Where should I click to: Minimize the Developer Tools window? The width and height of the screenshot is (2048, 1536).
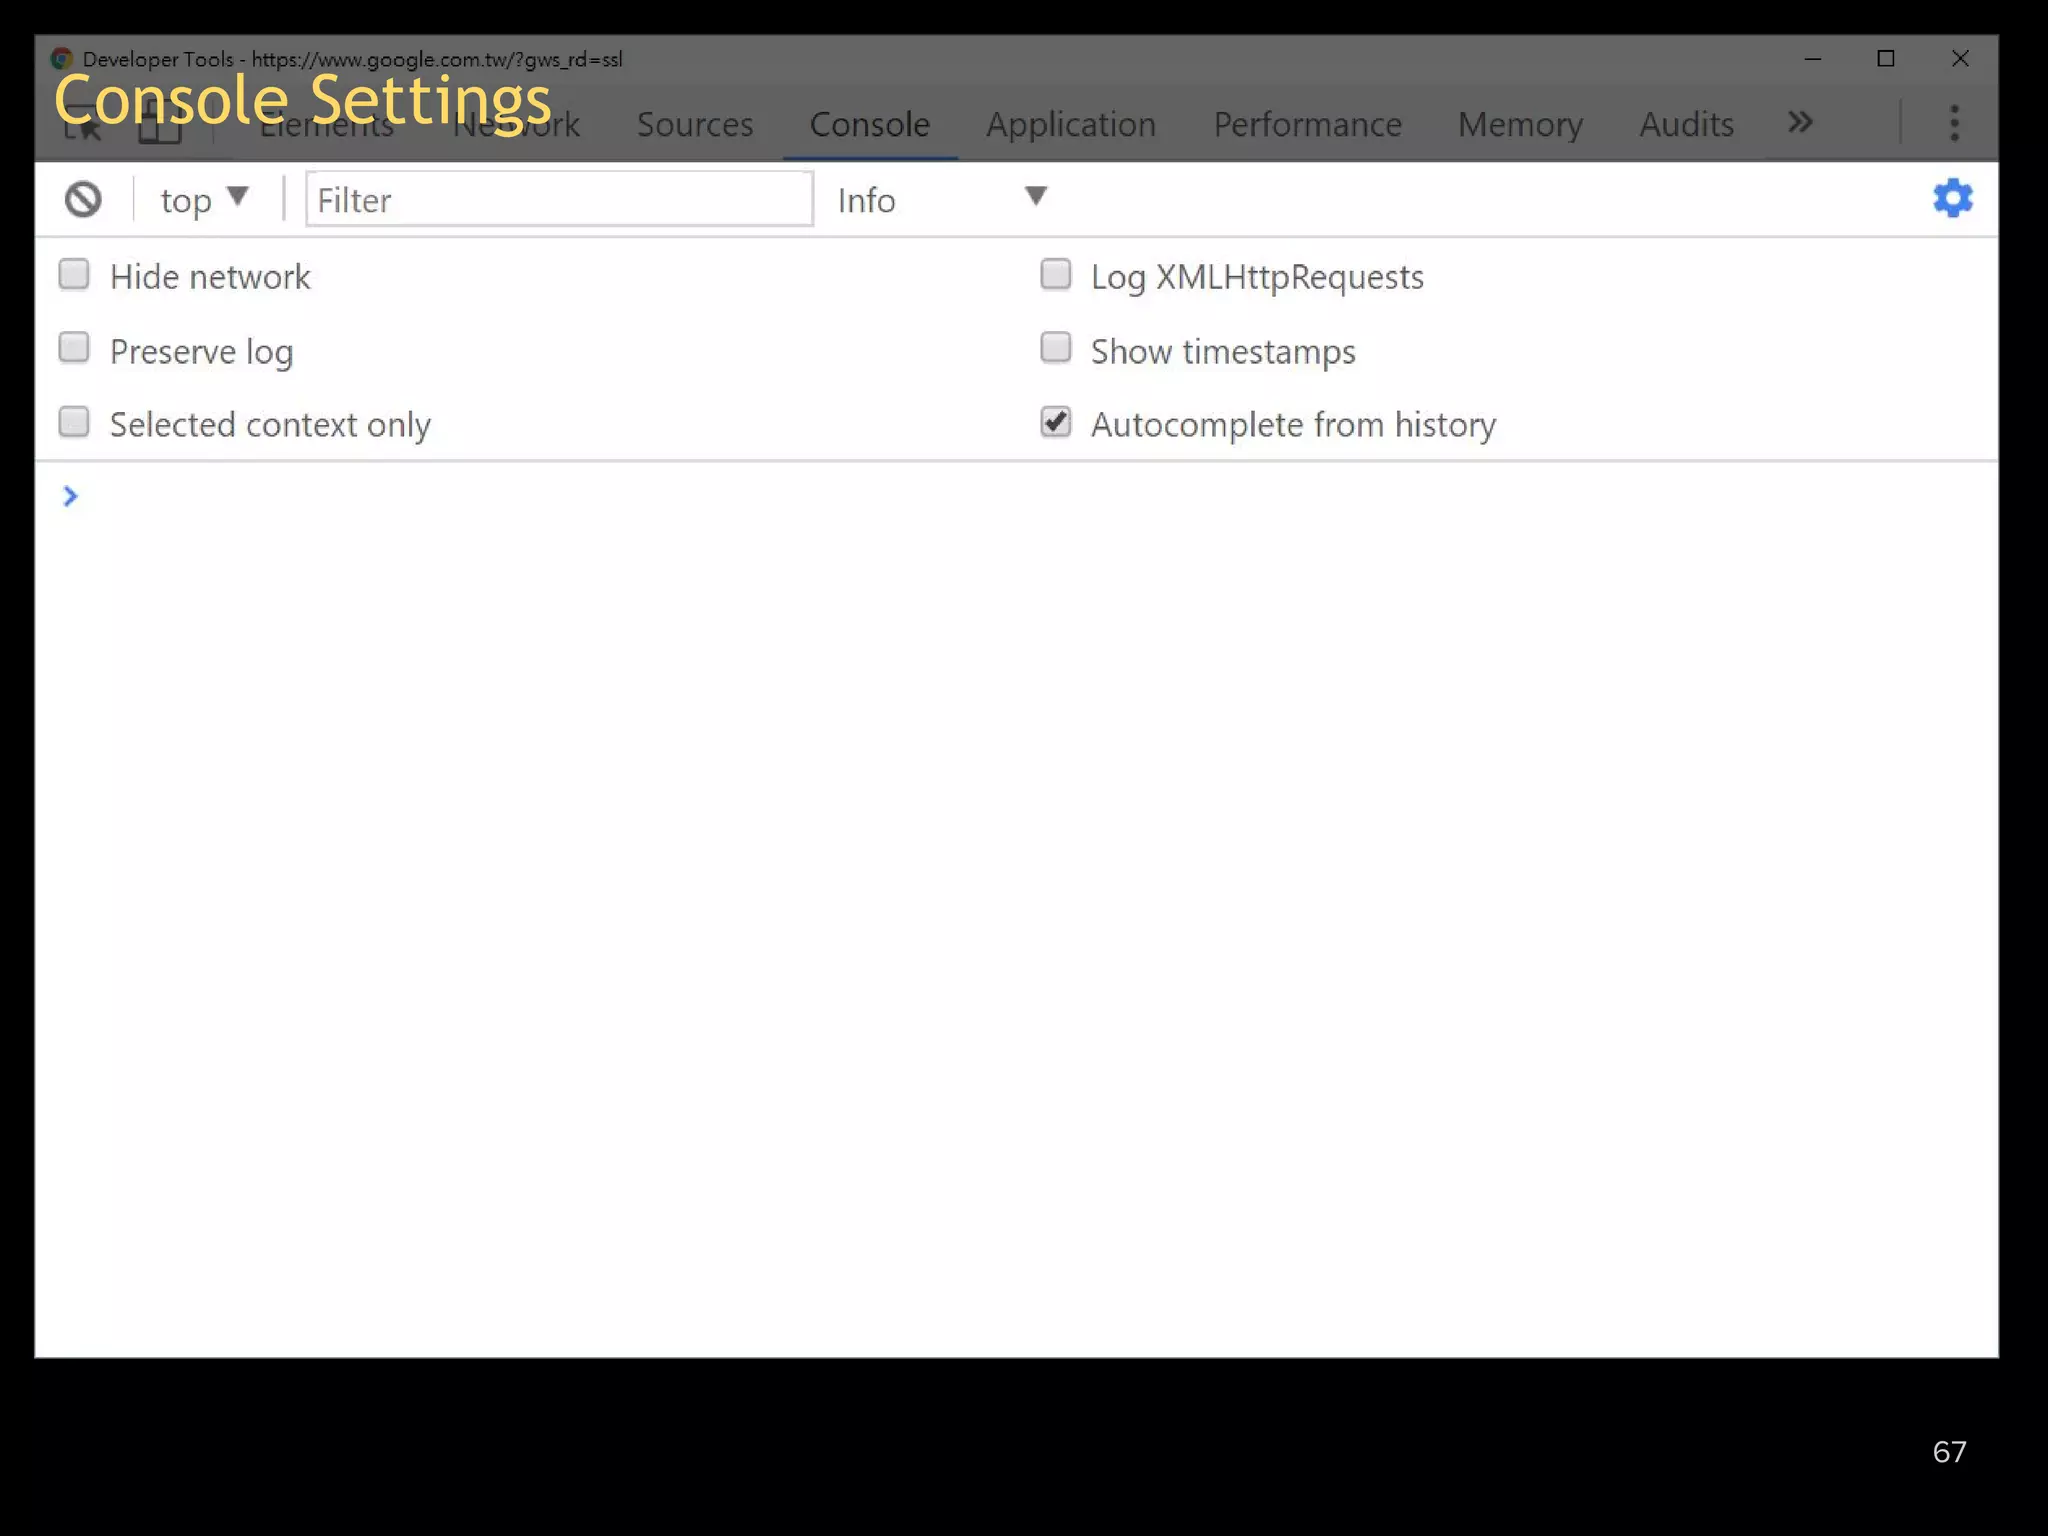pos(1812,59)
